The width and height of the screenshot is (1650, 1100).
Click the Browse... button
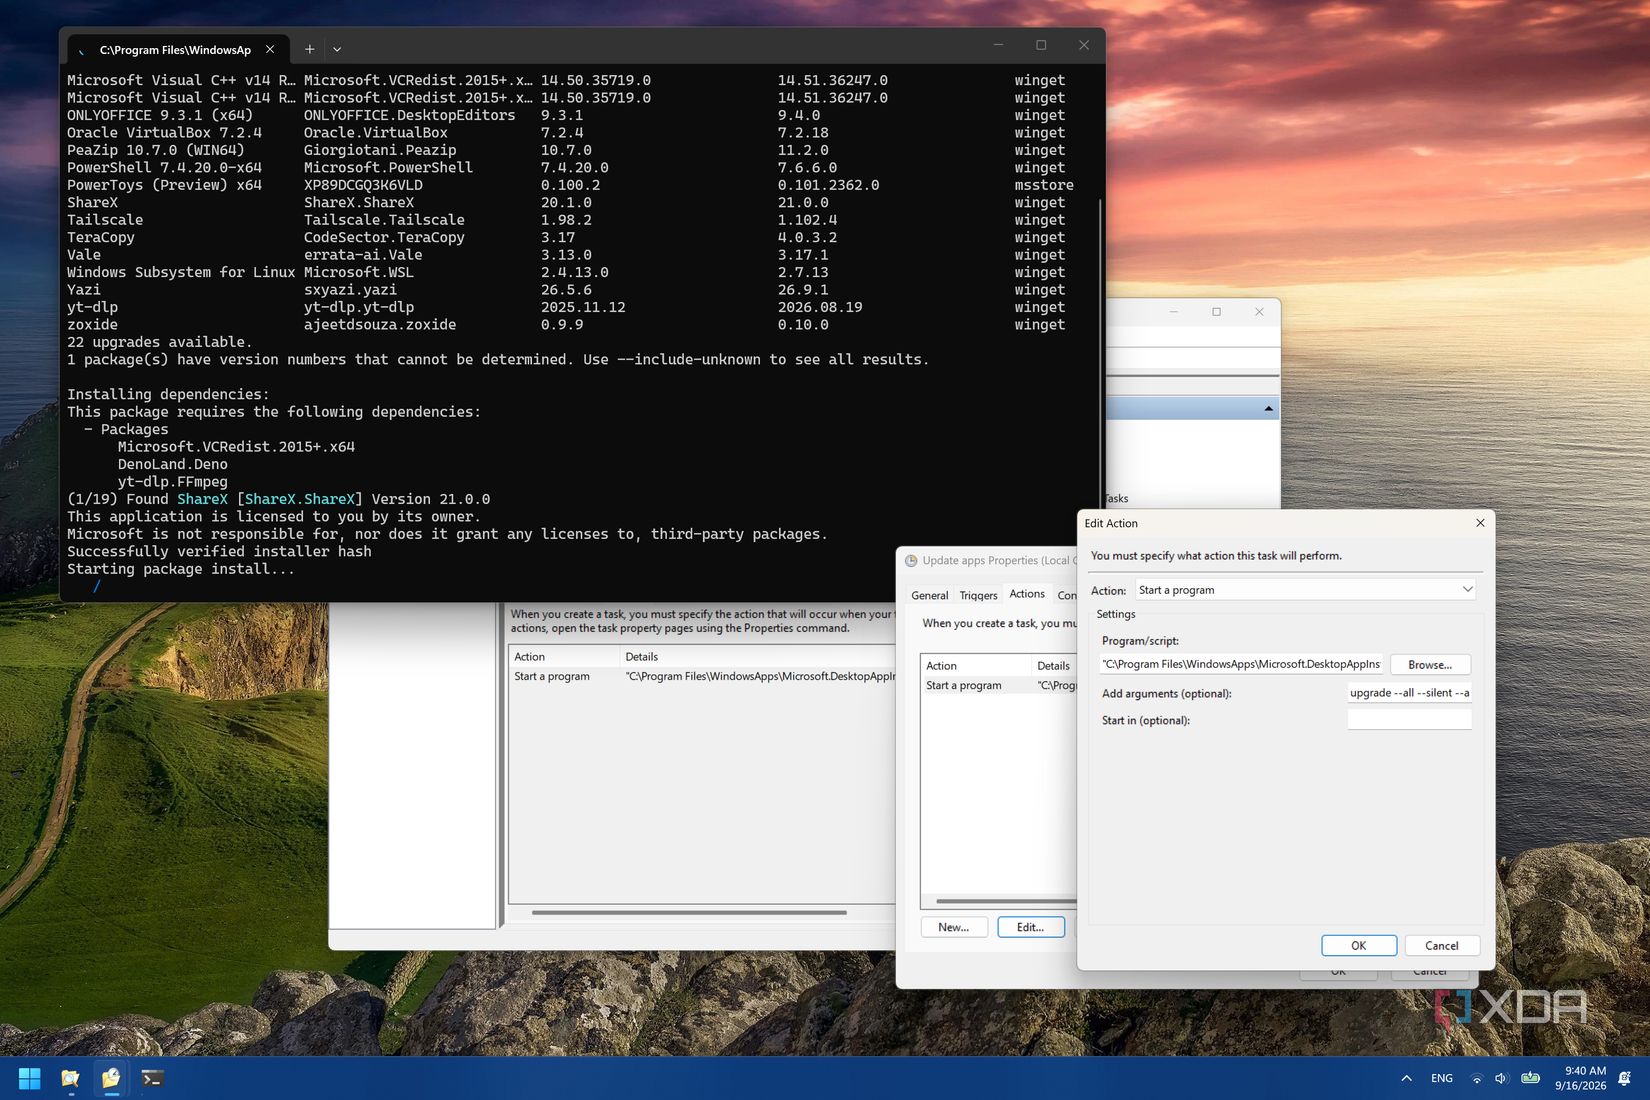click(1430, 664)
